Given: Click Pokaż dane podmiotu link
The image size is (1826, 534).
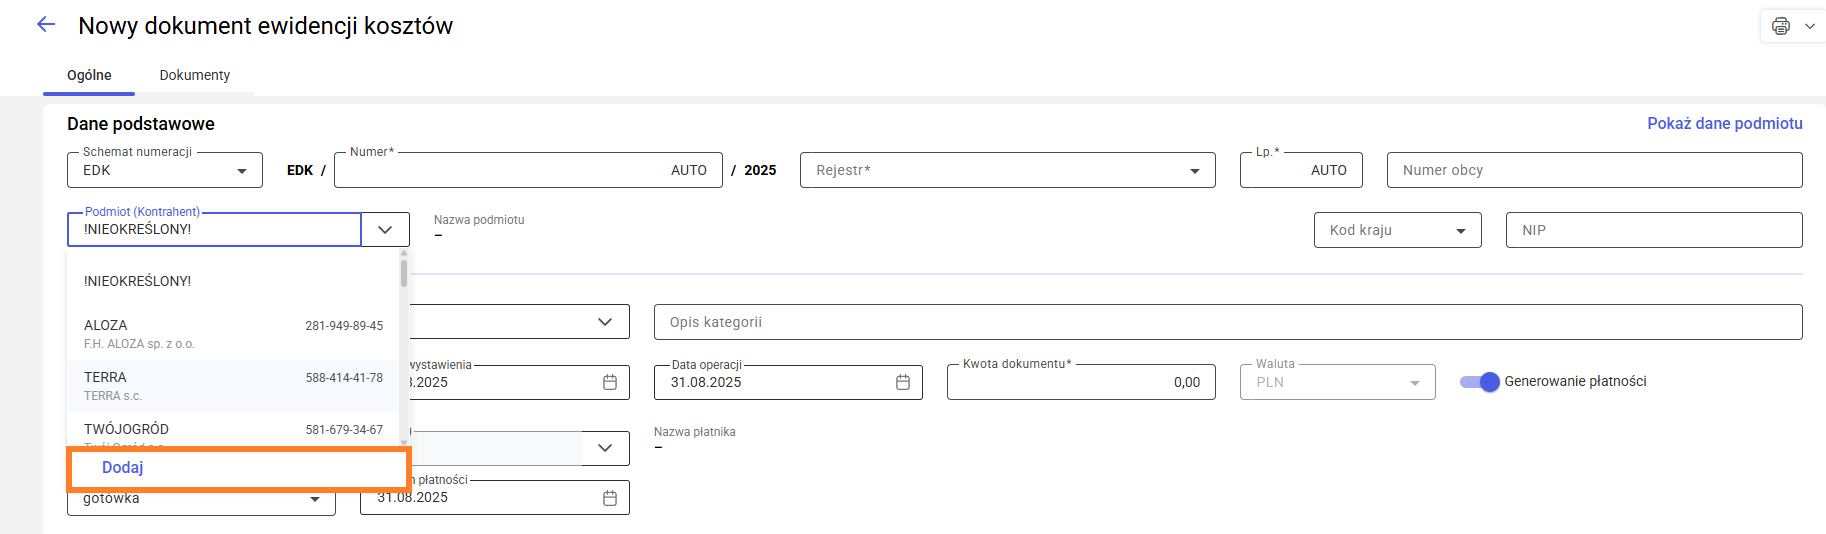Looking at the screenshot, I should pos(1724,123).
